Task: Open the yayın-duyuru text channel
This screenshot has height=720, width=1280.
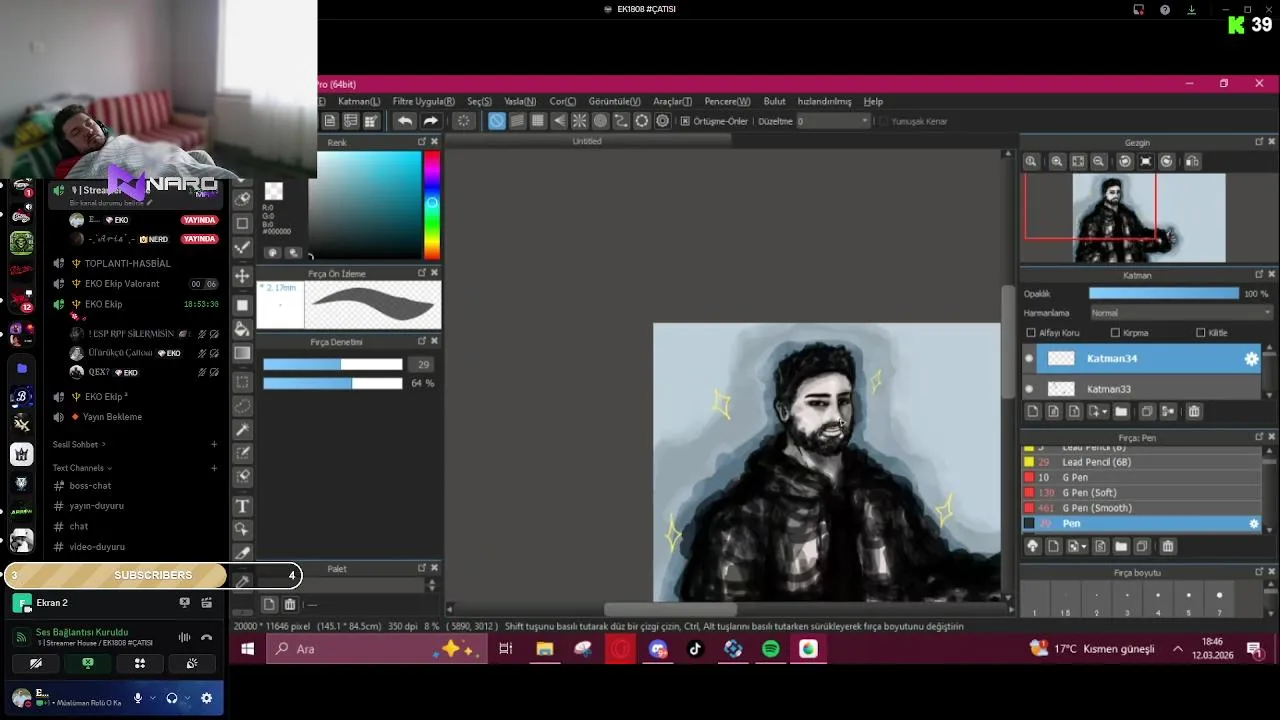Action: [97, 506]
